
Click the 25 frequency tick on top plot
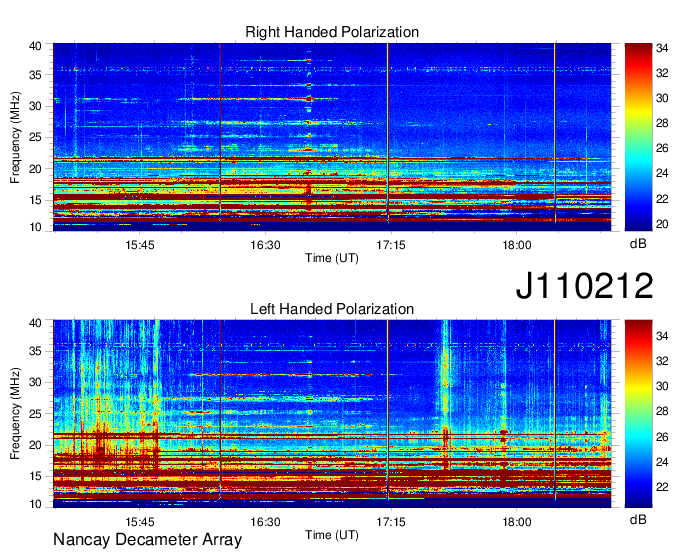coord(35,137)
